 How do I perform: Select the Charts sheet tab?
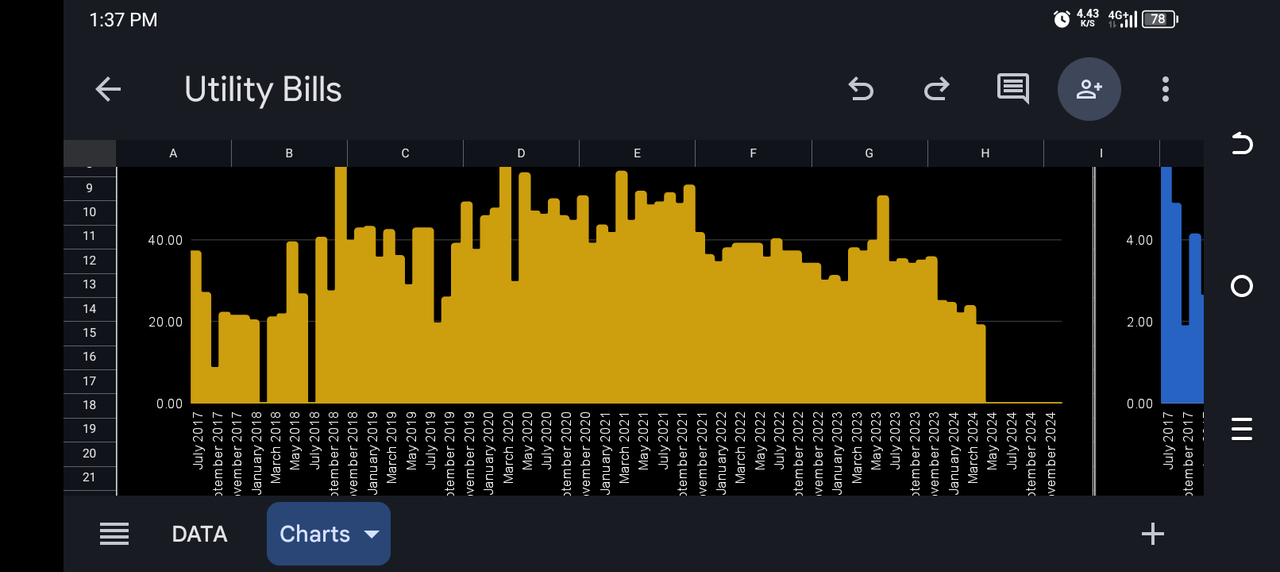328,534
